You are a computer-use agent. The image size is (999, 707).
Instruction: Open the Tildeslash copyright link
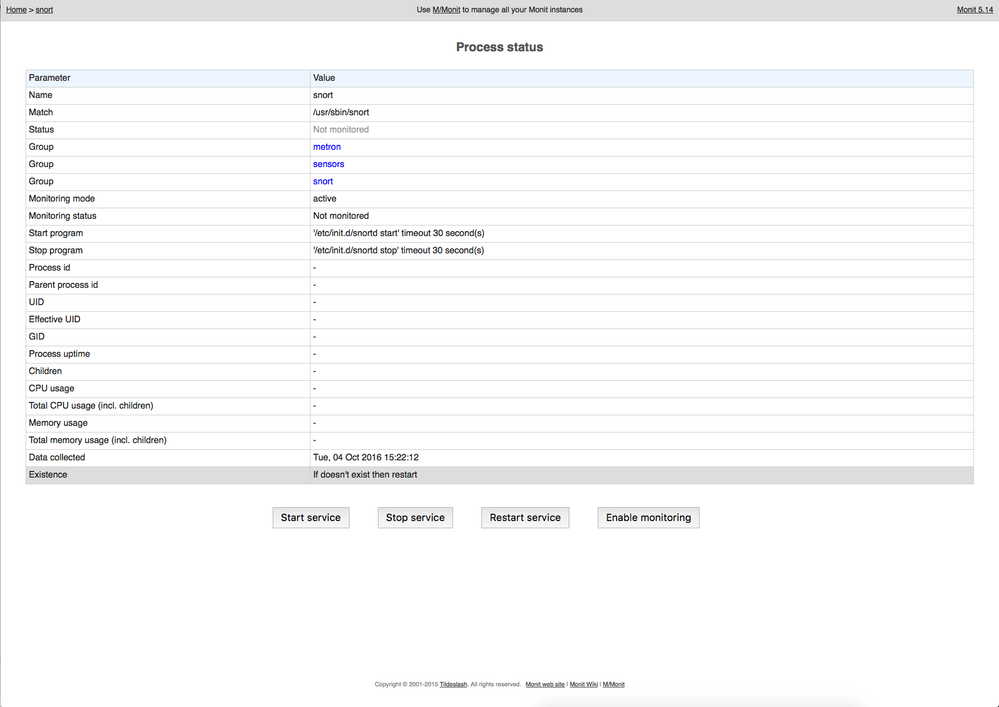[x=454, y=684]
